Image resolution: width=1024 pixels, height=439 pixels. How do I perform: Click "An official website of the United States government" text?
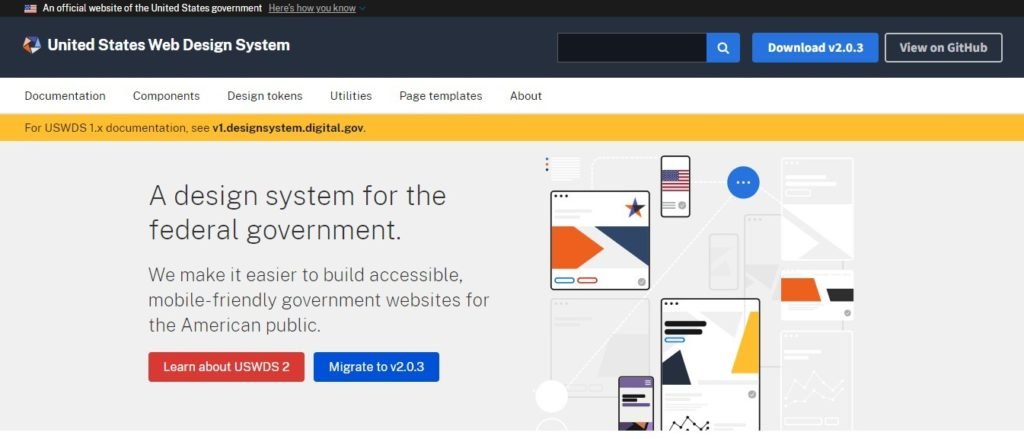(152, 8)
